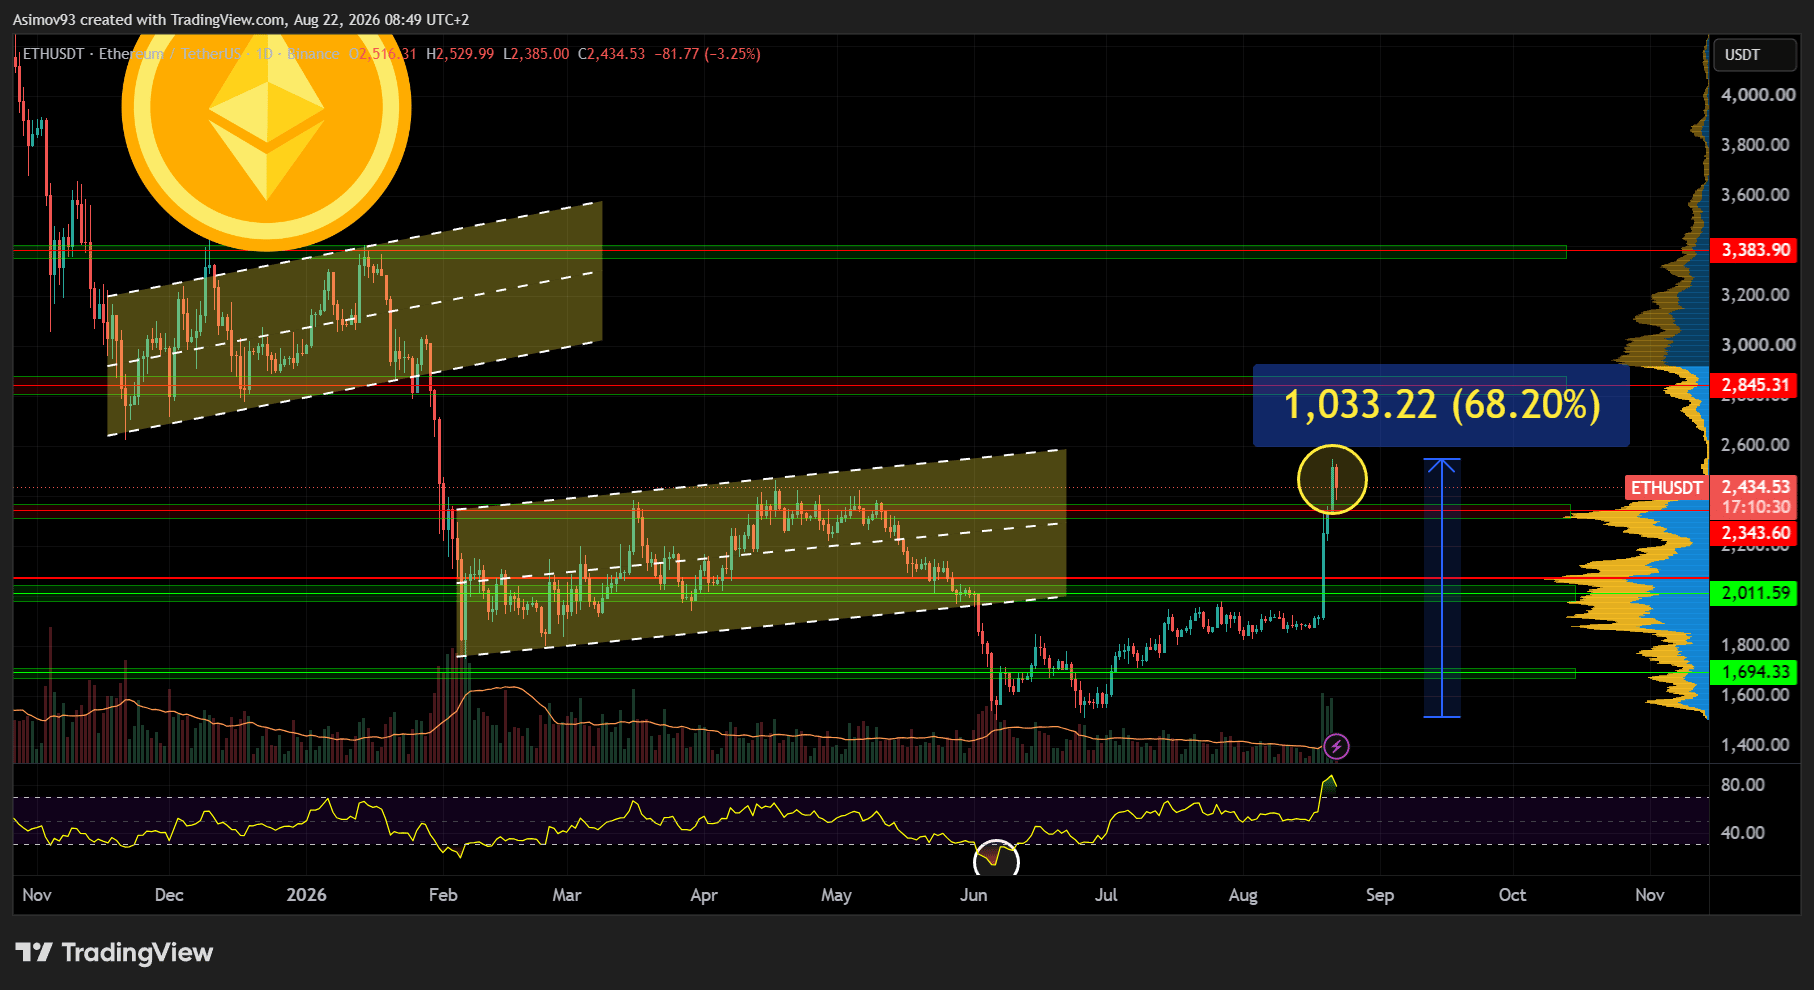Select the close value C2,434.53
The width and height of the screenshot is (1814, 990).
coord(612,54)
